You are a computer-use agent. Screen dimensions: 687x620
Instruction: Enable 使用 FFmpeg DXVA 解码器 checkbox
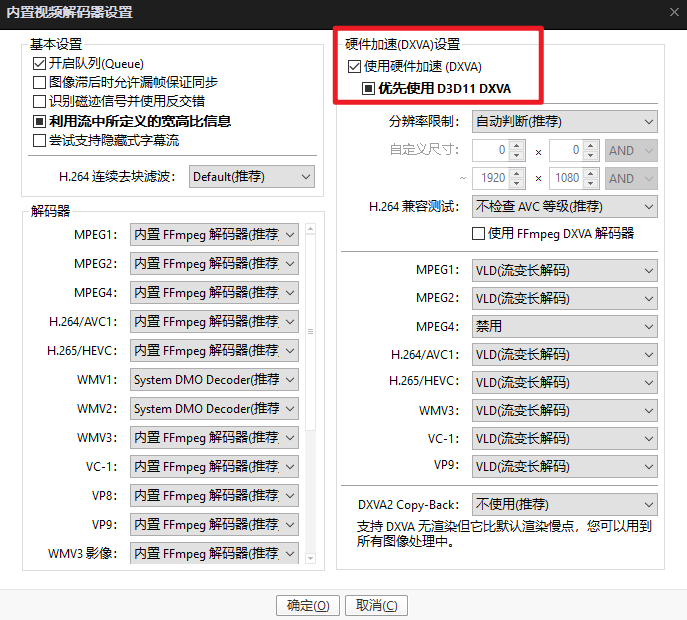click(x=478, y=233)
